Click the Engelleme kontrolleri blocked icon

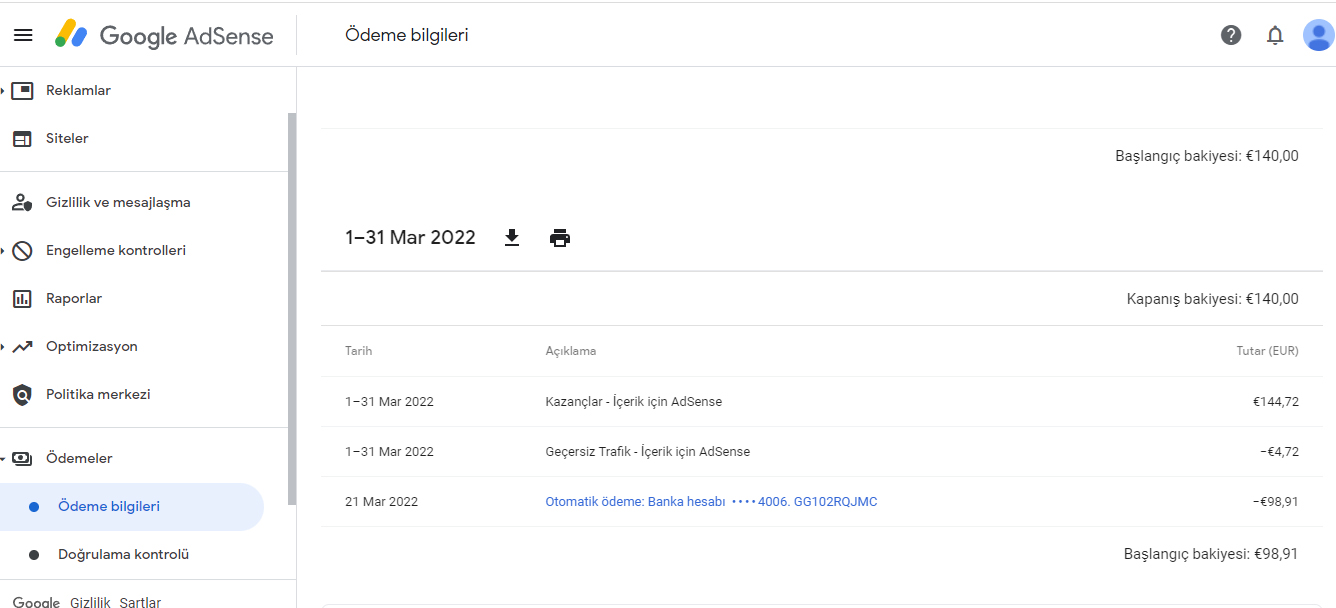tap(22, 250)
